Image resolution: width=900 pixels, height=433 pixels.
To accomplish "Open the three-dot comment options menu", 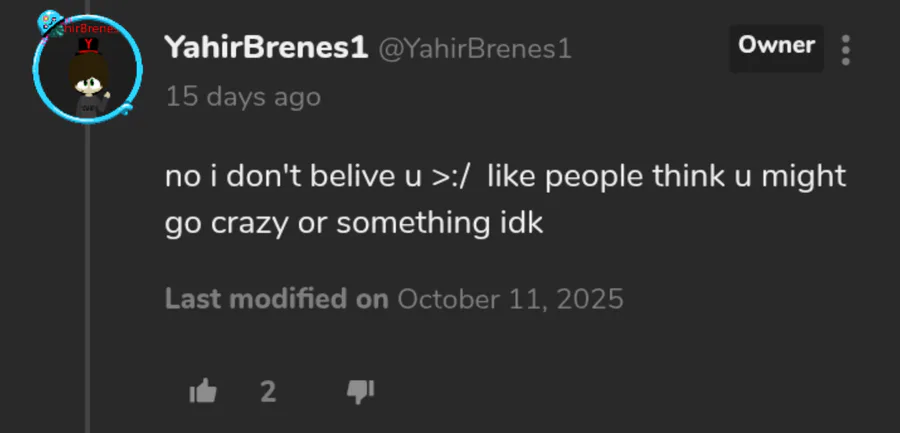I will pos(846,49).
